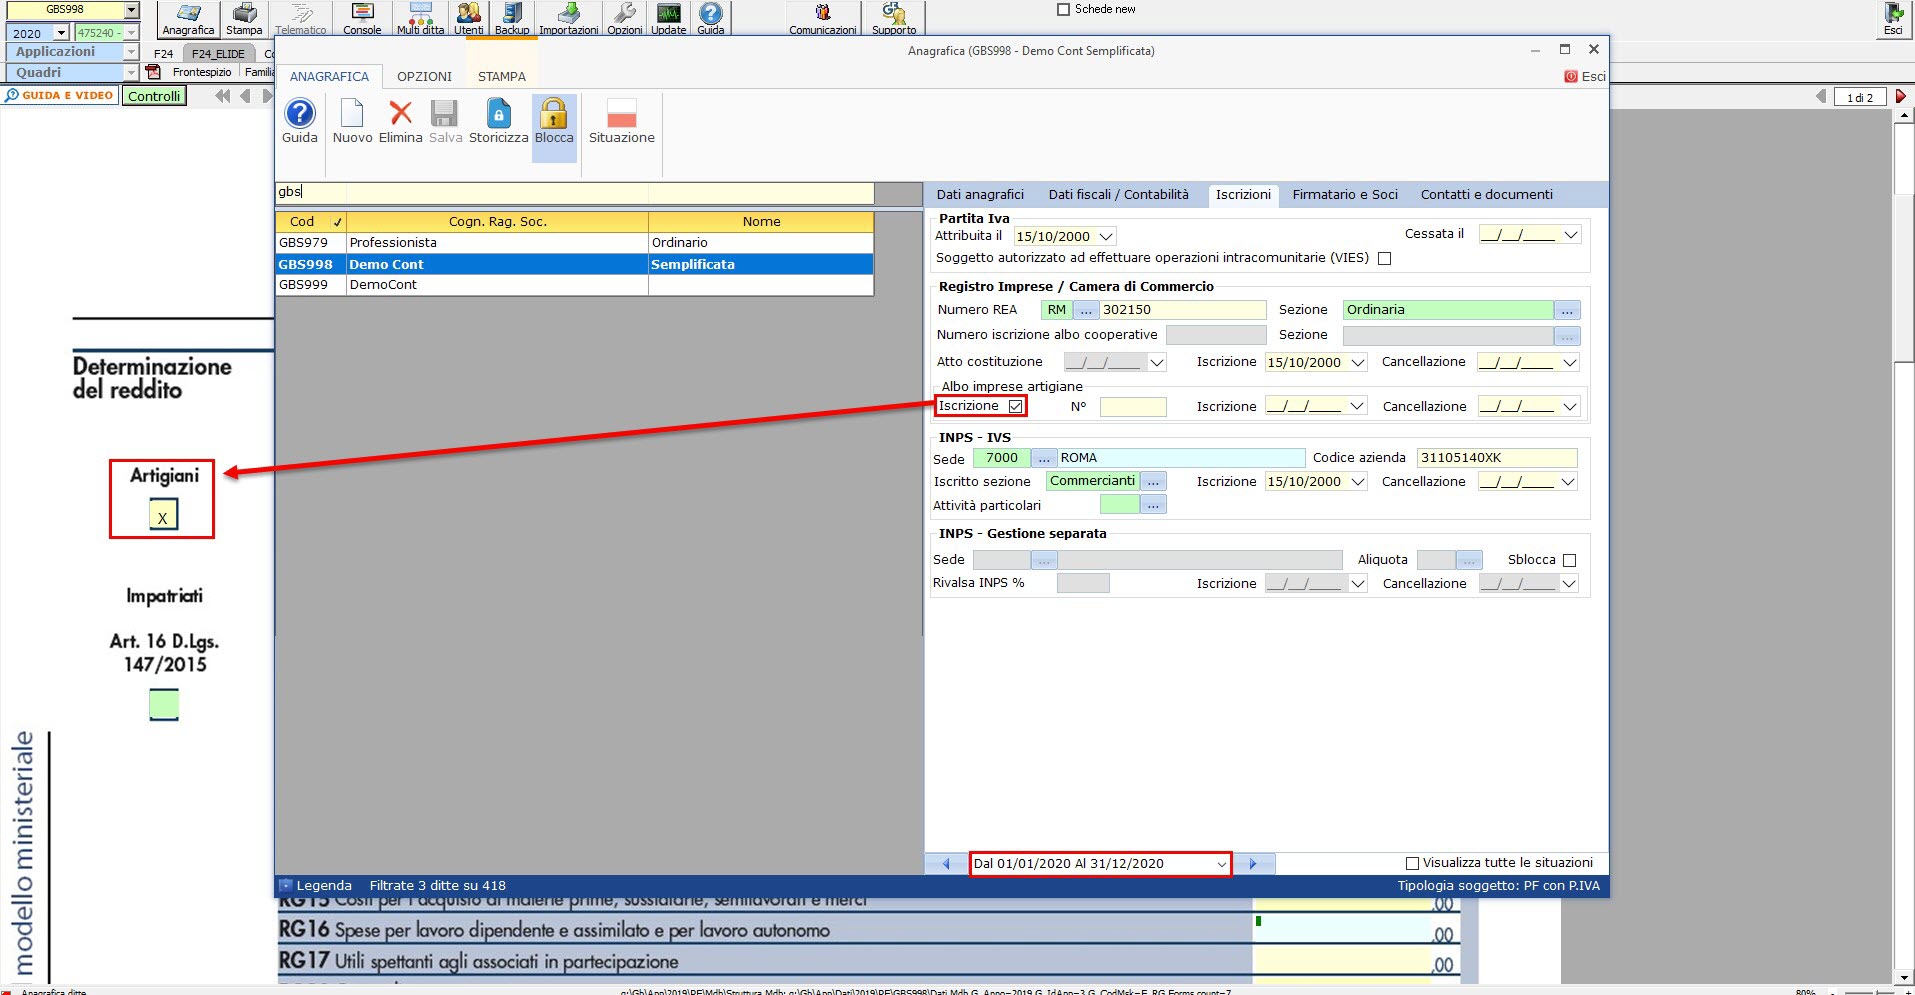
Task: Toggle the Artigiani X box
Action: click(x=163, y=516)
